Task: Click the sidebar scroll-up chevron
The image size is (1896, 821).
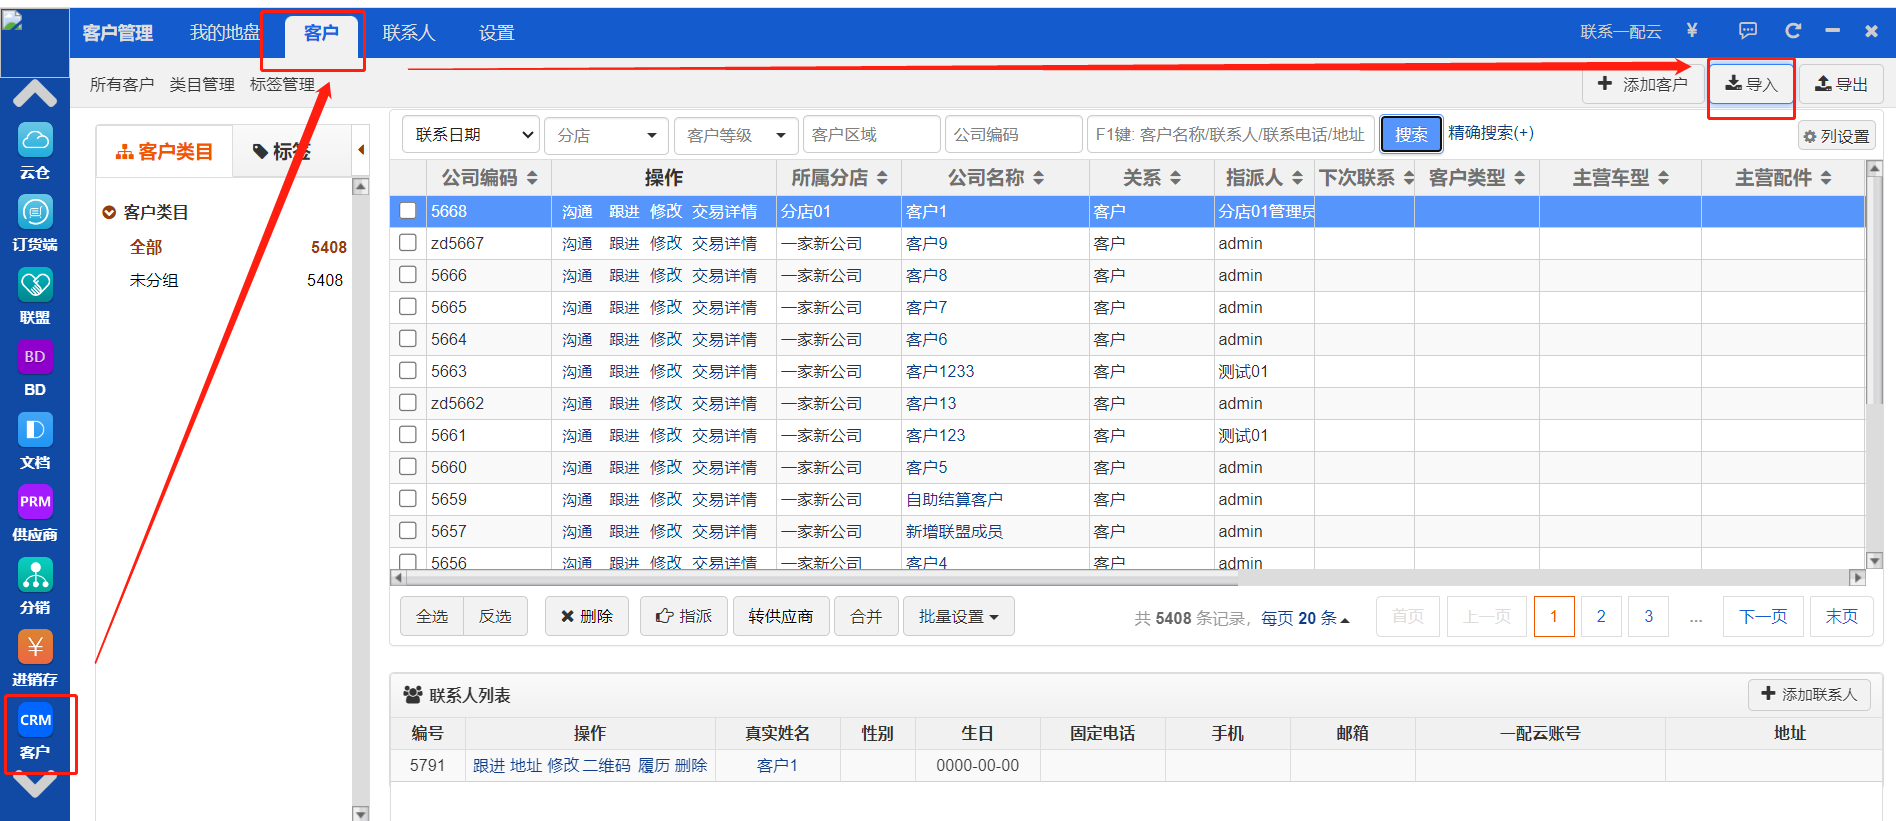Action: [35, 94]
